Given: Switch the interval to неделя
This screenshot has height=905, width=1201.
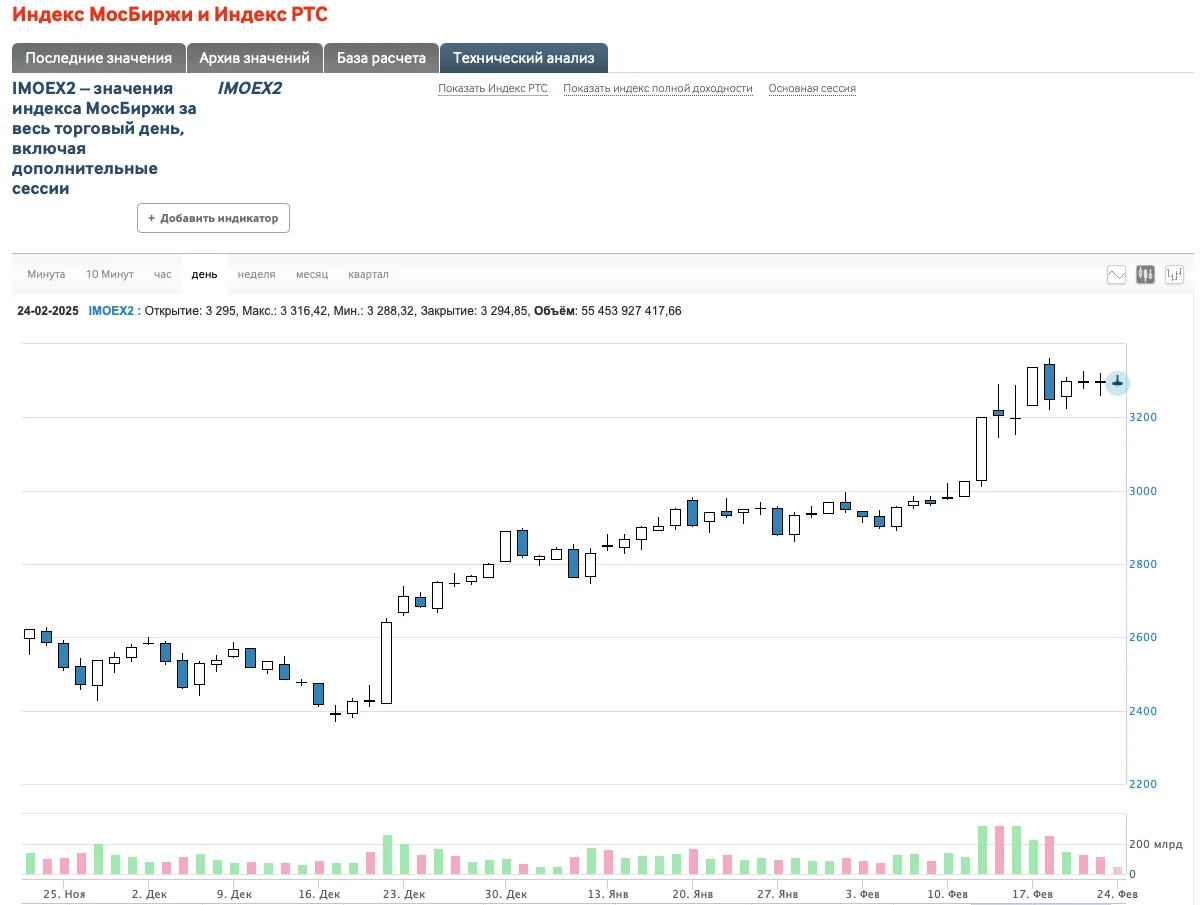Looking at the screenshot, I should [257, 274].
